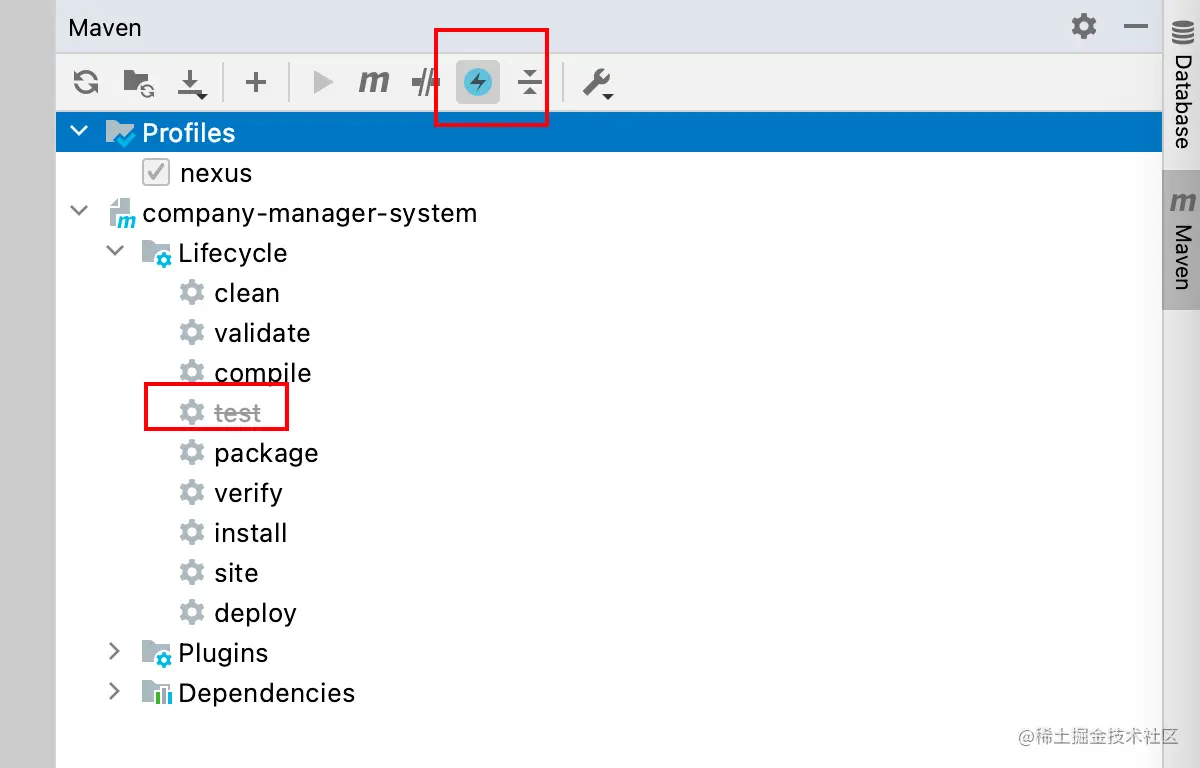Select the company-manager-system project label

point(310,213)
